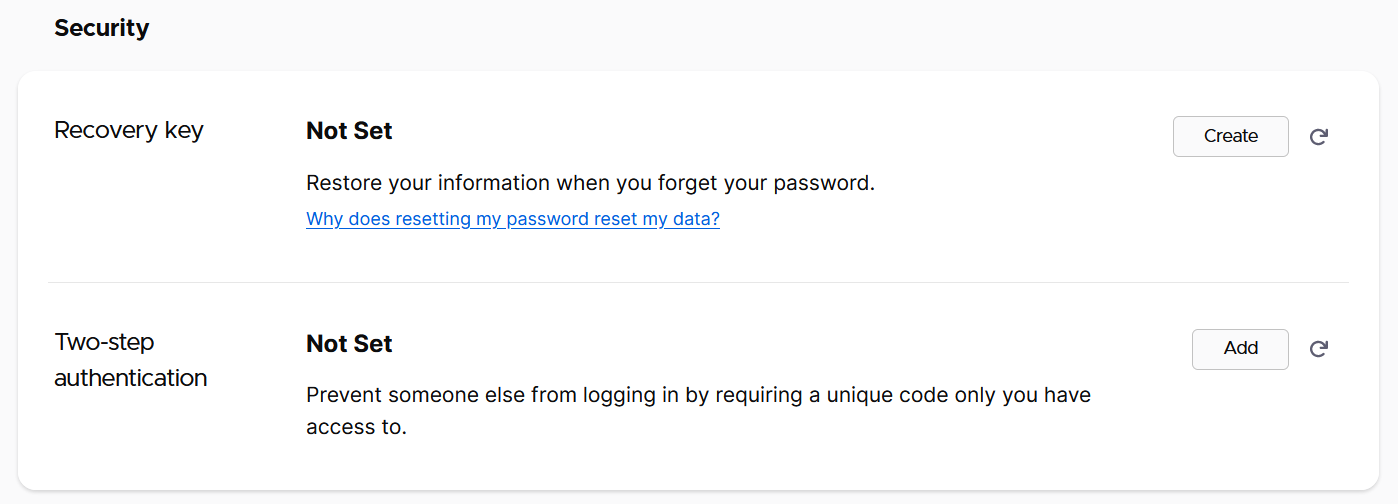This screenshot has height=504, width=1398.
Task: Click the divider between the two security rows
Action: [698, 283]
